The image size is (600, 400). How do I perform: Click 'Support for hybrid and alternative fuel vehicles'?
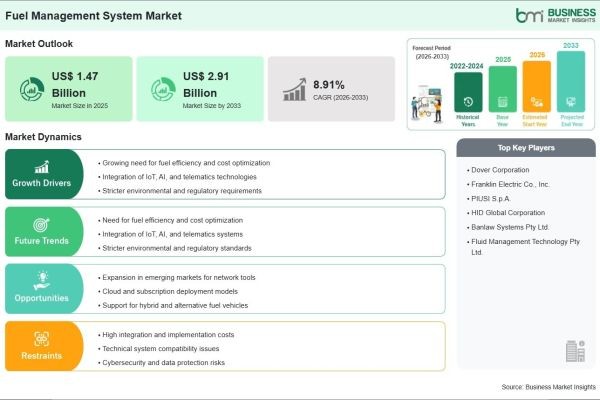(x=173, y=305)
